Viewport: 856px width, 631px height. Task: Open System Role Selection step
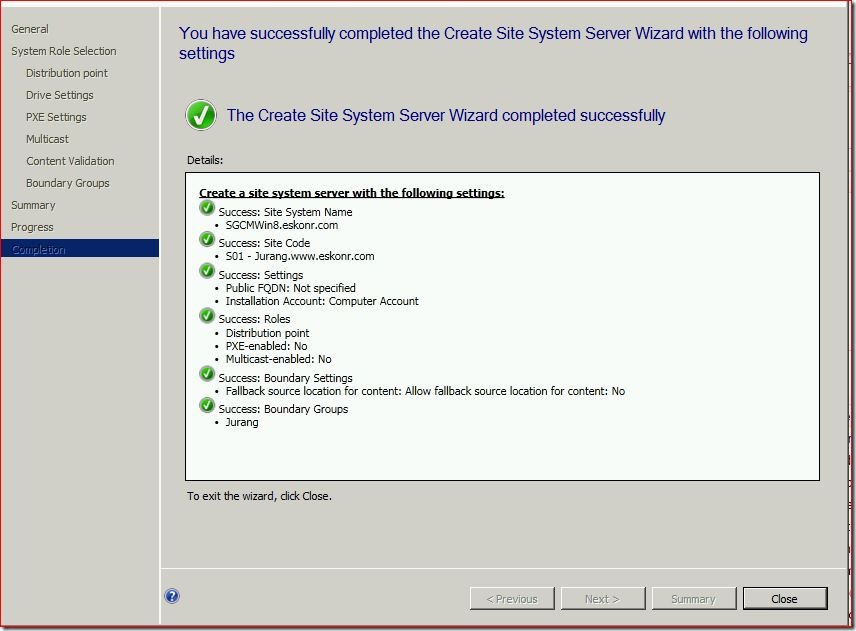click(x=64, y=51)
